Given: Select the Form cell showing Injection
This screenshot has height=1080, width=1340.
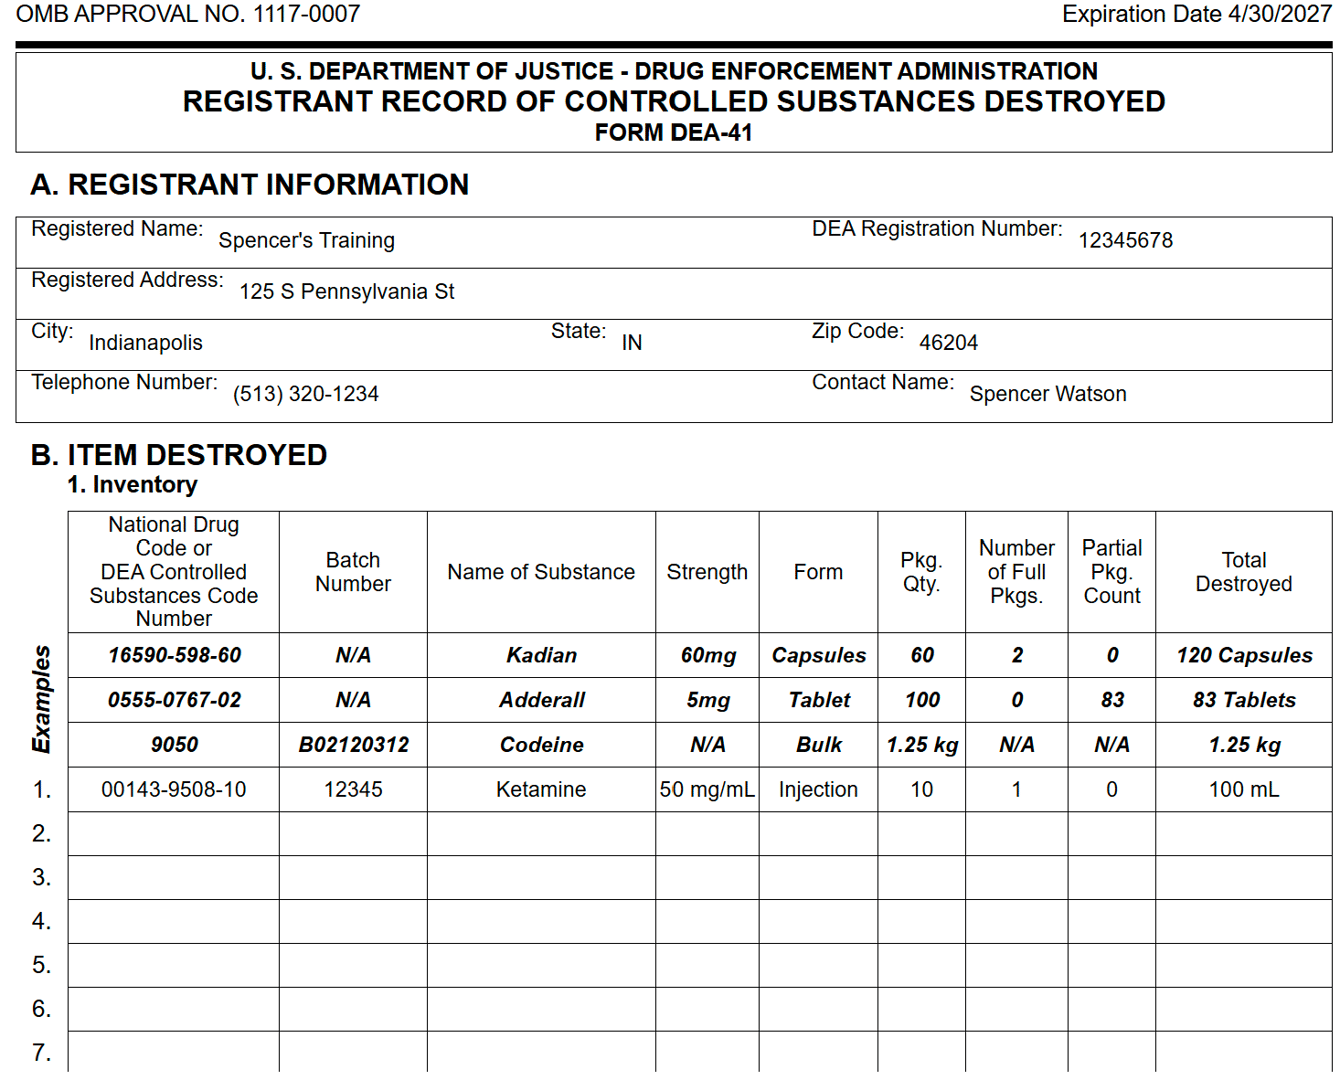Looking at the screenshot, I should 818,789.
